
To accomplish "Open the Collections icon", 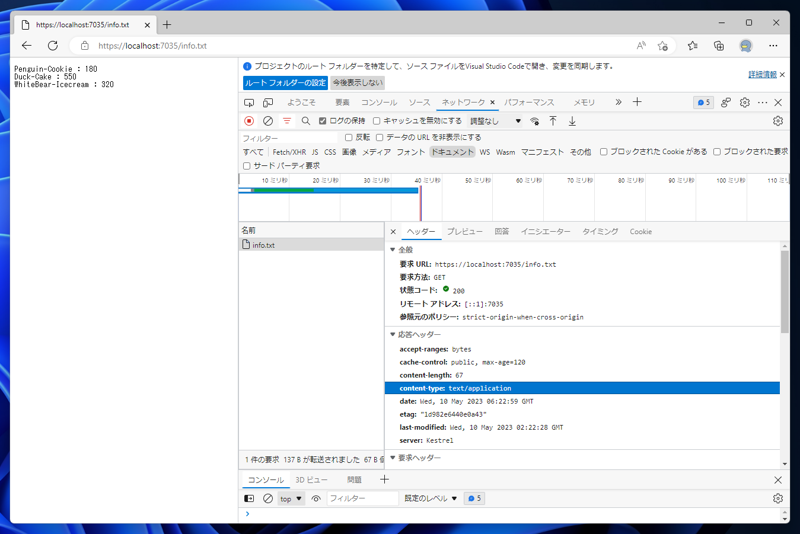I will [719, 45].
